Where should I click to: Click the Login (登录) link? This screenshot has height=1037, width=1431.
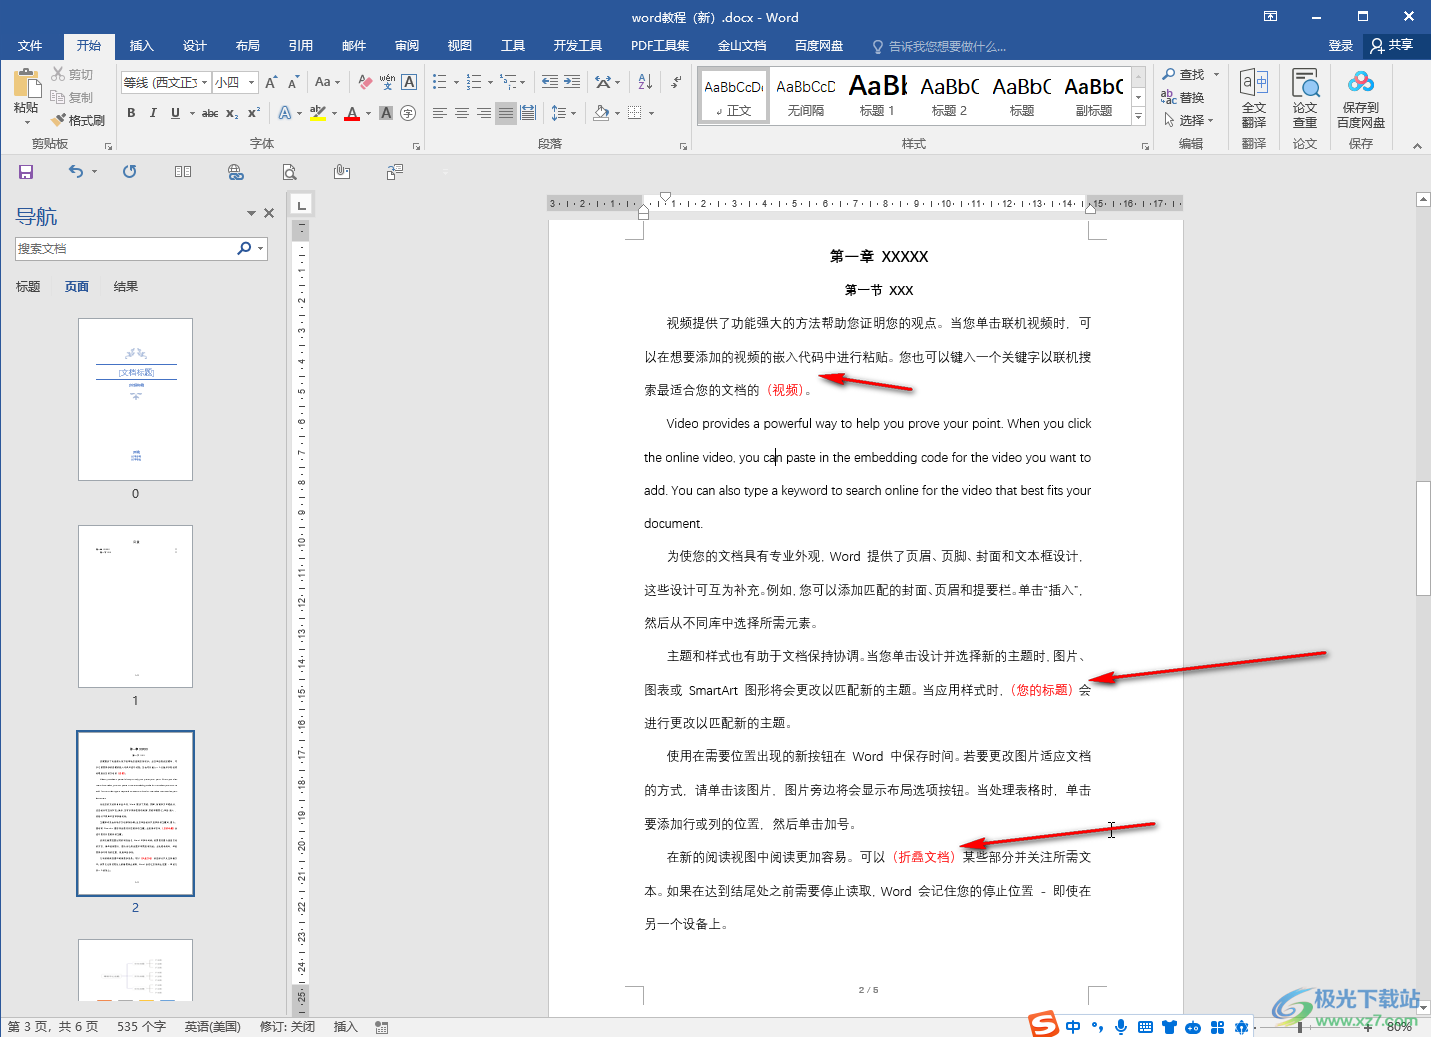point(1341,46)
